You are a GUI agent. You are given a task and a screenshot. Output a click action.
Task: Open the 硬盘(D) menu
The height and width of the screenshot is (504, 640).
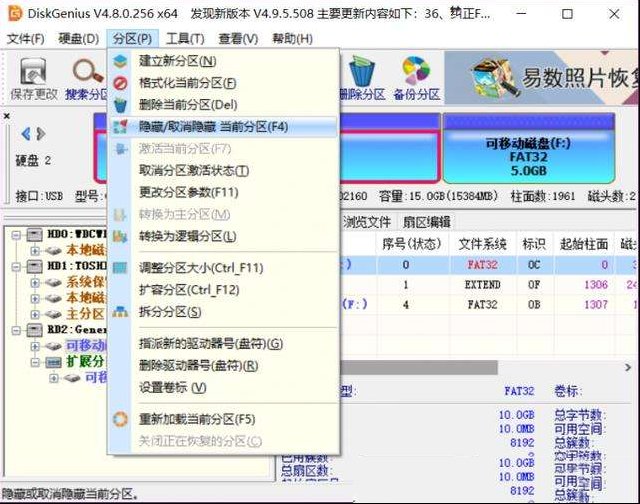coord(78,39)
